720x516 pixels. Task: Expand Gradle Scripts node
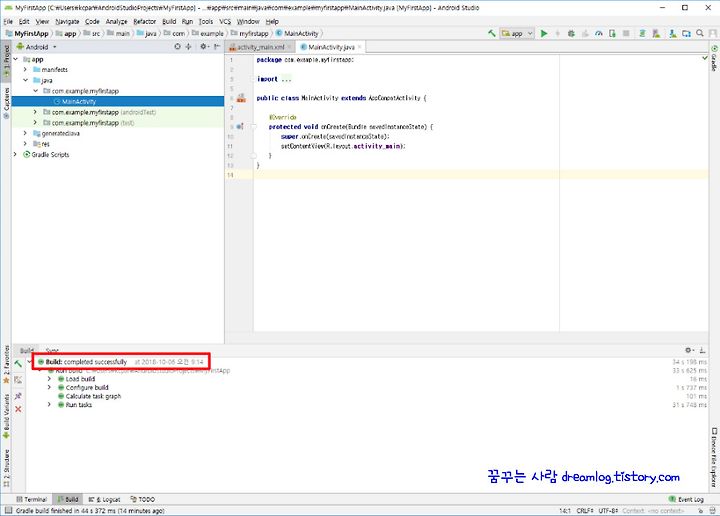pos(16,154)
